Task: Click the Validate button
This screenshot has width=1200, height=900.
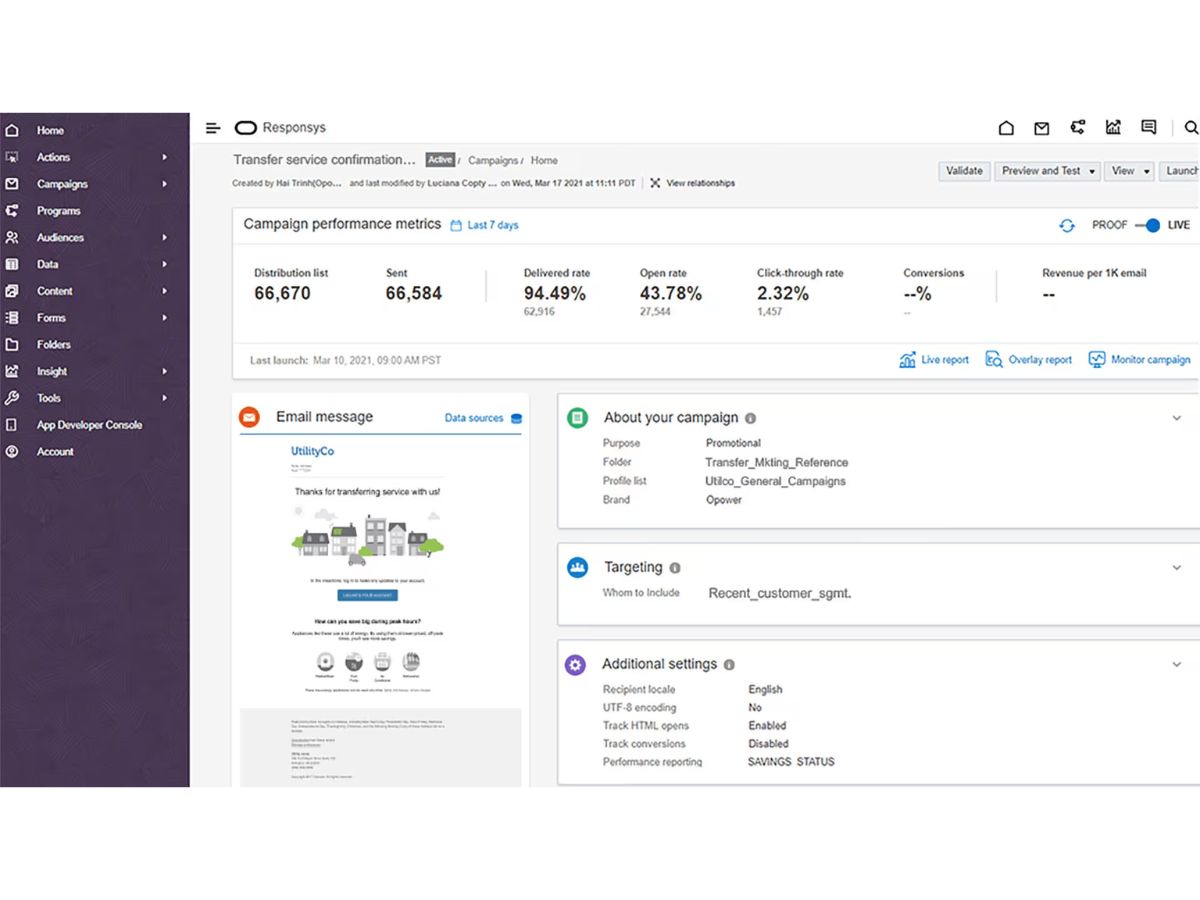Action: click(964, 171)
